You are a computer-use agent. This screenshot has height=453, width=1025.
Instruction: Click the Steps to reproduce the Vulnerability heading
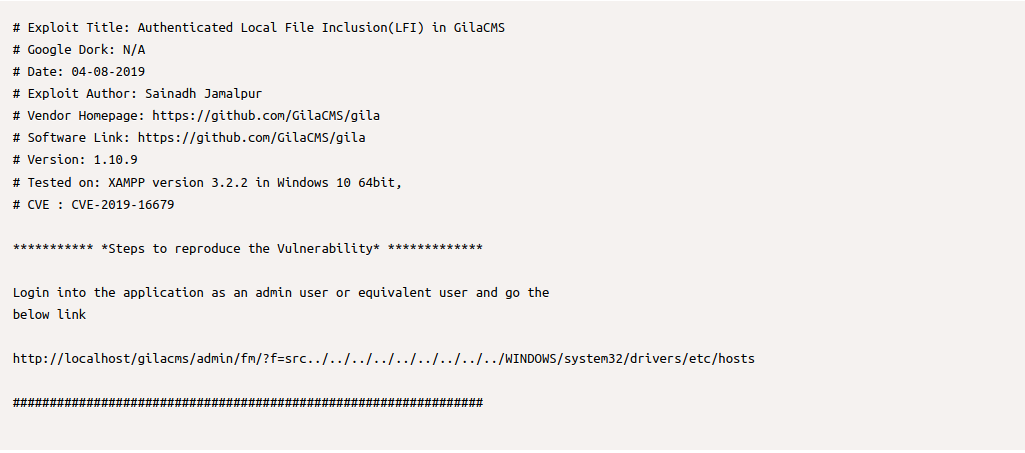coord(240,248)
